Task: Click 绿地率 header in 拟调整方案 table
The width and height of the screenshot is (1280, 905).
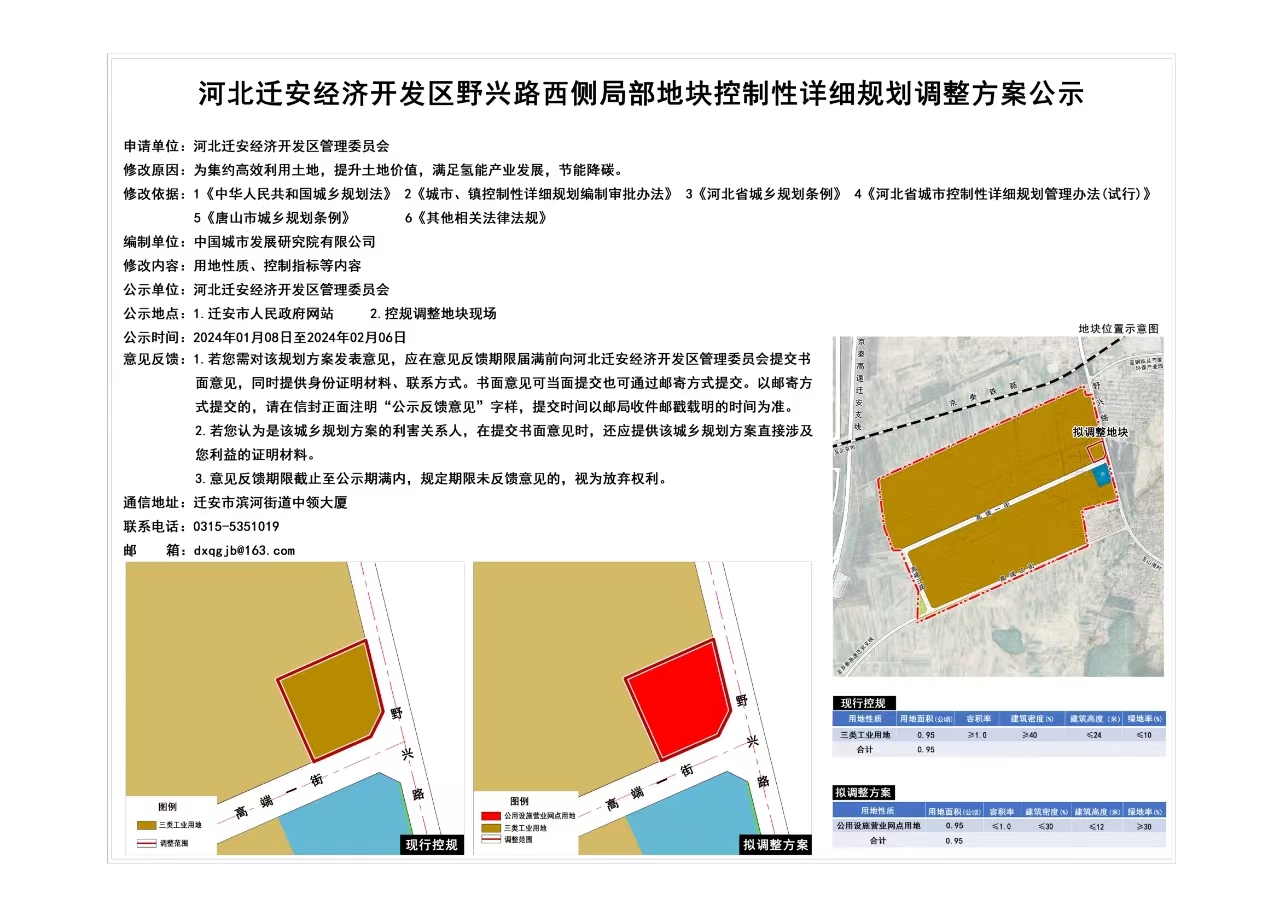Action: (1145, 811)
